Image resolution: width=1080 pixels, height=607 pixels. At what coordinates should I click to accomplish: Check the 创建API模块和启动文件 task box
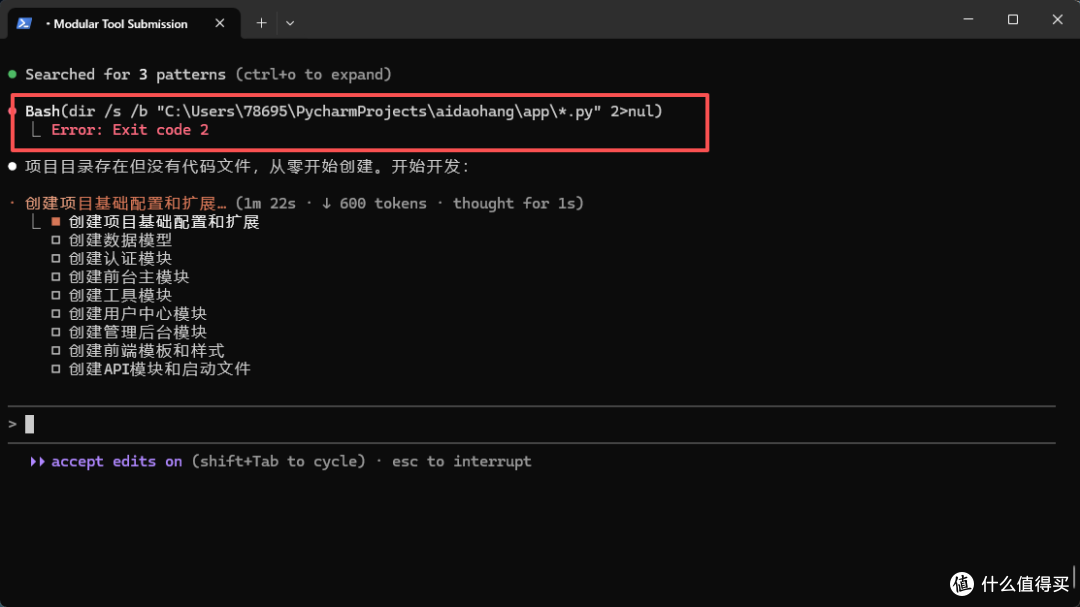[56, 369]
